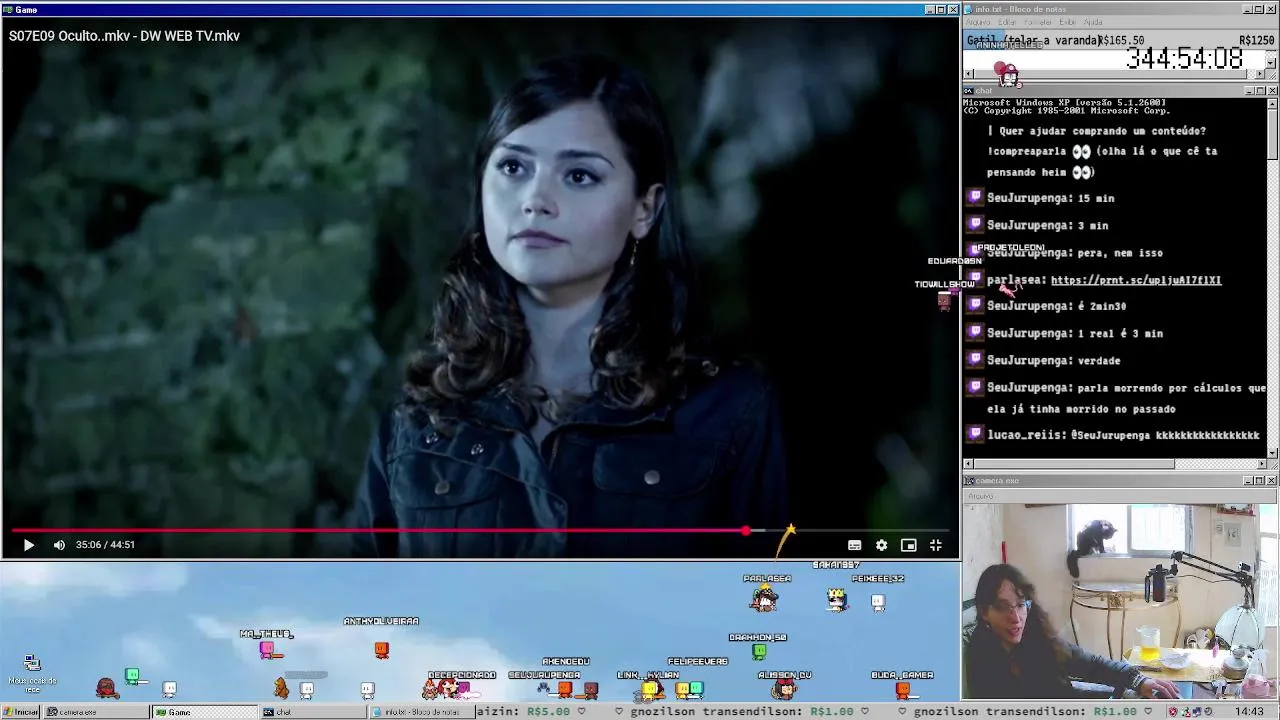Open the Editar menu in Notepad

(x=1007, y=22)
